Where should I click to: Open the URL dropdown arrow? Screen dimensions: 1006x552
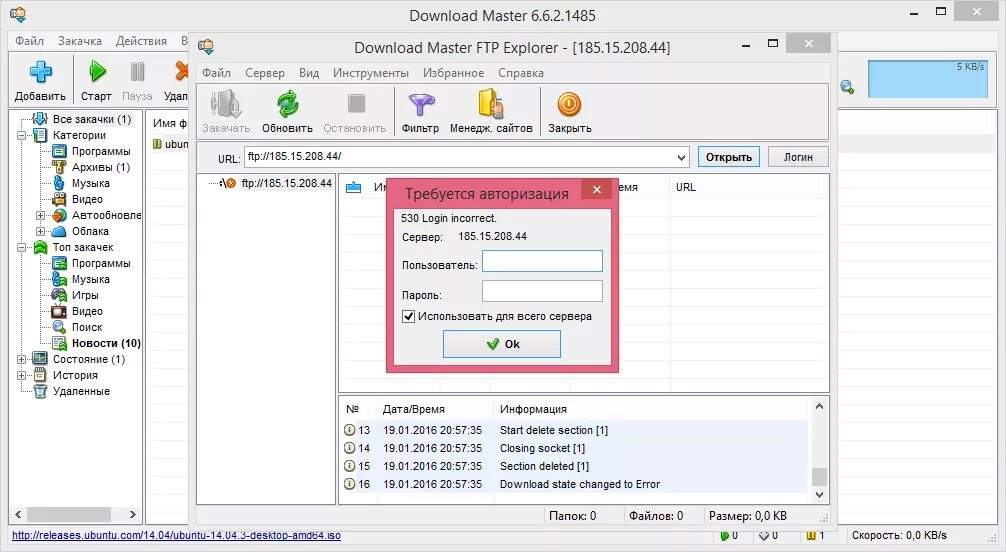click(681, 157)
